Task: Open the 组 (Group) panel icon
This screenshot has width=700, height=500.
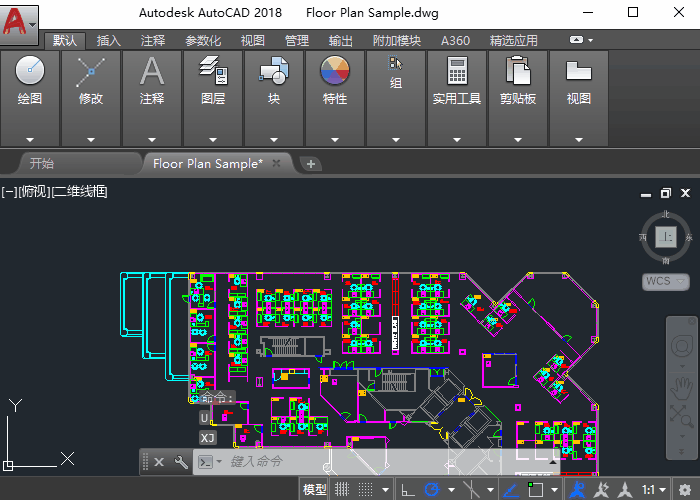Action: point(396,63)
